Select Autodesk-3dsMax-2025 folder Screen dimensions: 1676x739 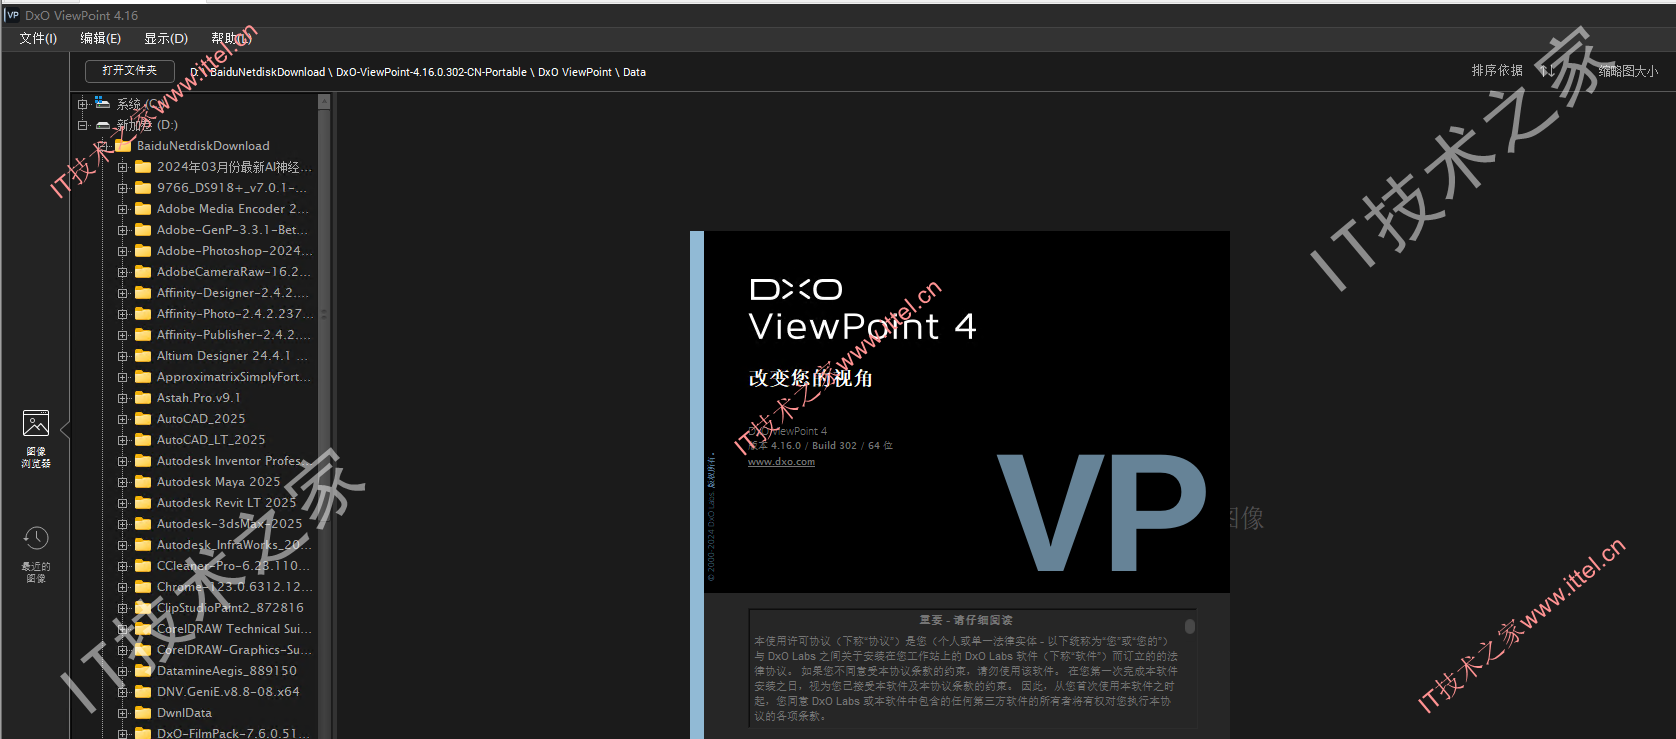coord(229,524)
